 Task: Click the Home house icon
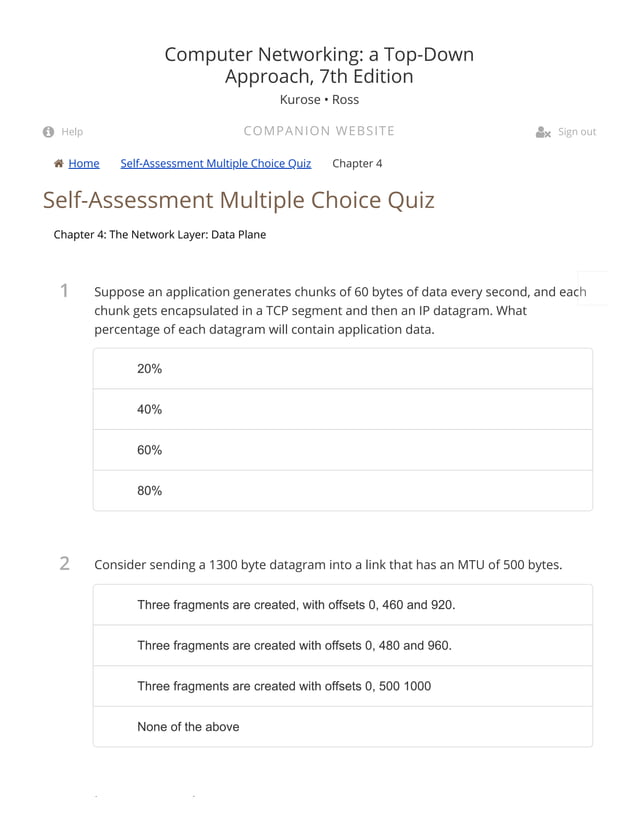pos(58,163)
